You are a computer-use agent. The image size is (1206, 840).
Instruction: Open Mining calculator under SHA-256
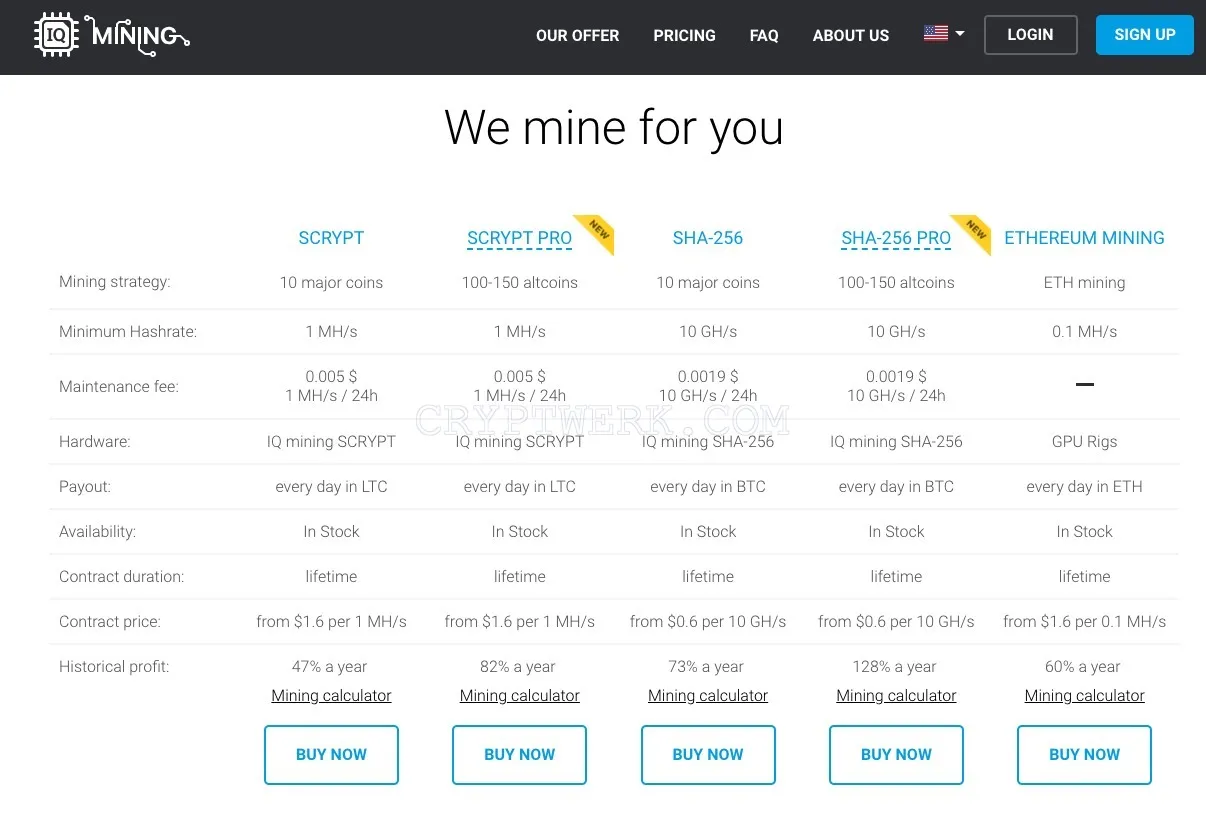point(708,696)
